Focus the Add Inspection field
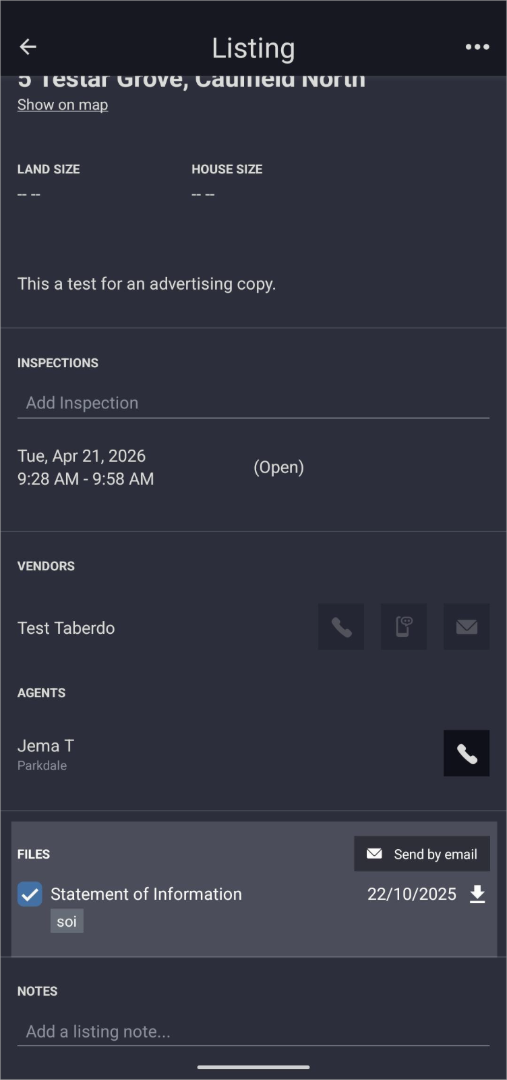This screenshot has height=1080, width=507. click(254, 403)
